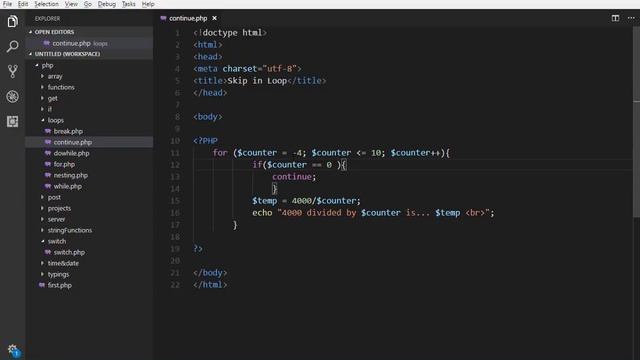Open the Go menu
Screen dimensions: 640x360
click(x=88, y=4)
